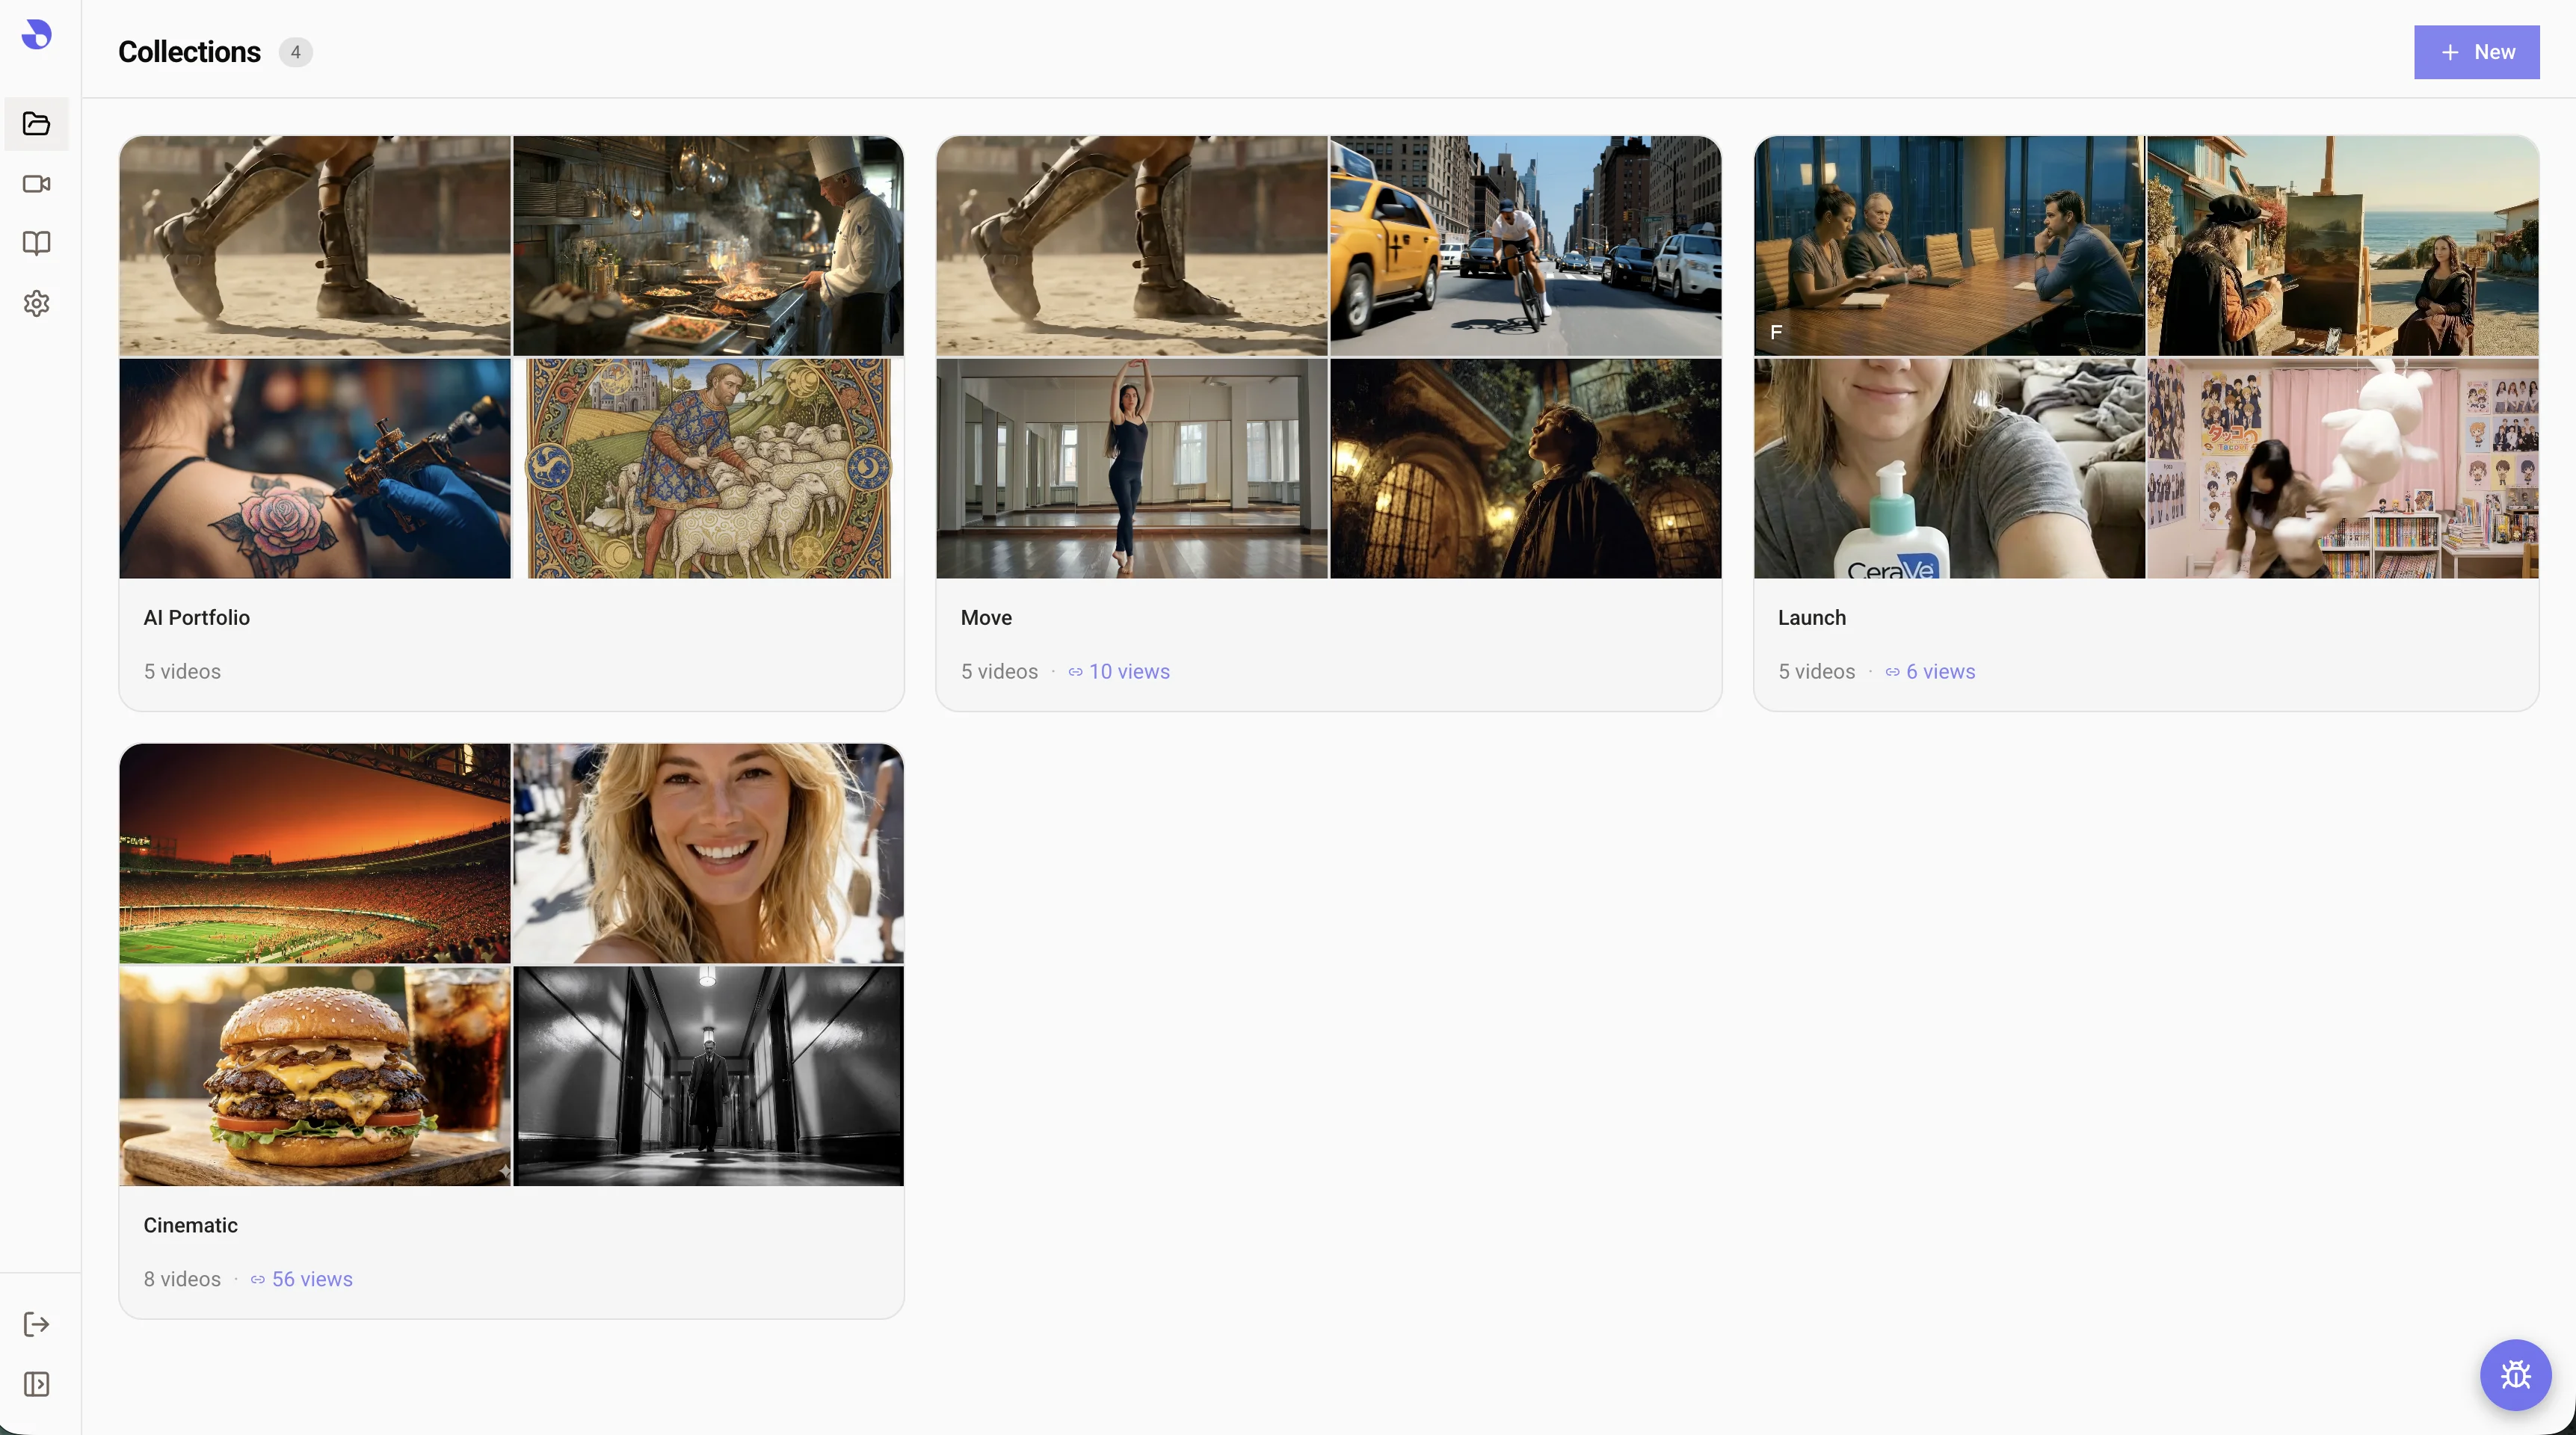2576x1435 pixels.
Task: Click the app logo in the sidebar
Action: click(x=37, y=35)
